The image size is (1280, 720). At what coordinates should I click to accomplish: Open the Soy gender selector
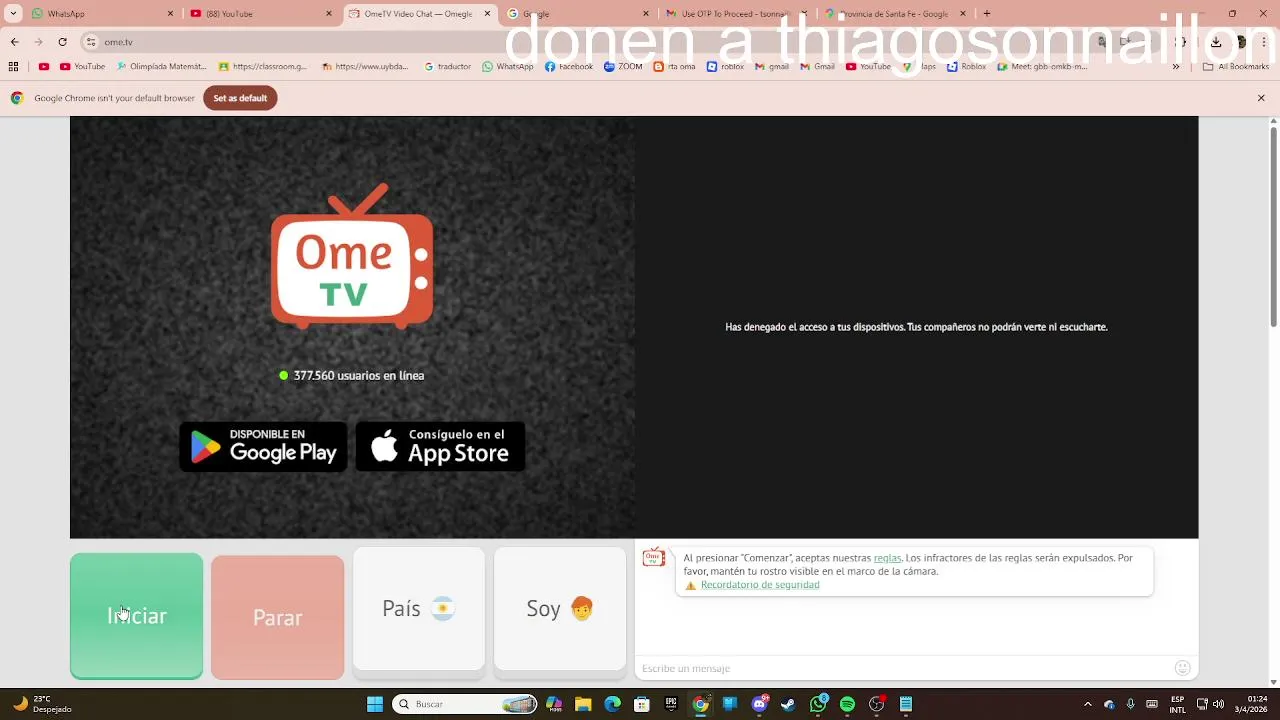point(559,608)
